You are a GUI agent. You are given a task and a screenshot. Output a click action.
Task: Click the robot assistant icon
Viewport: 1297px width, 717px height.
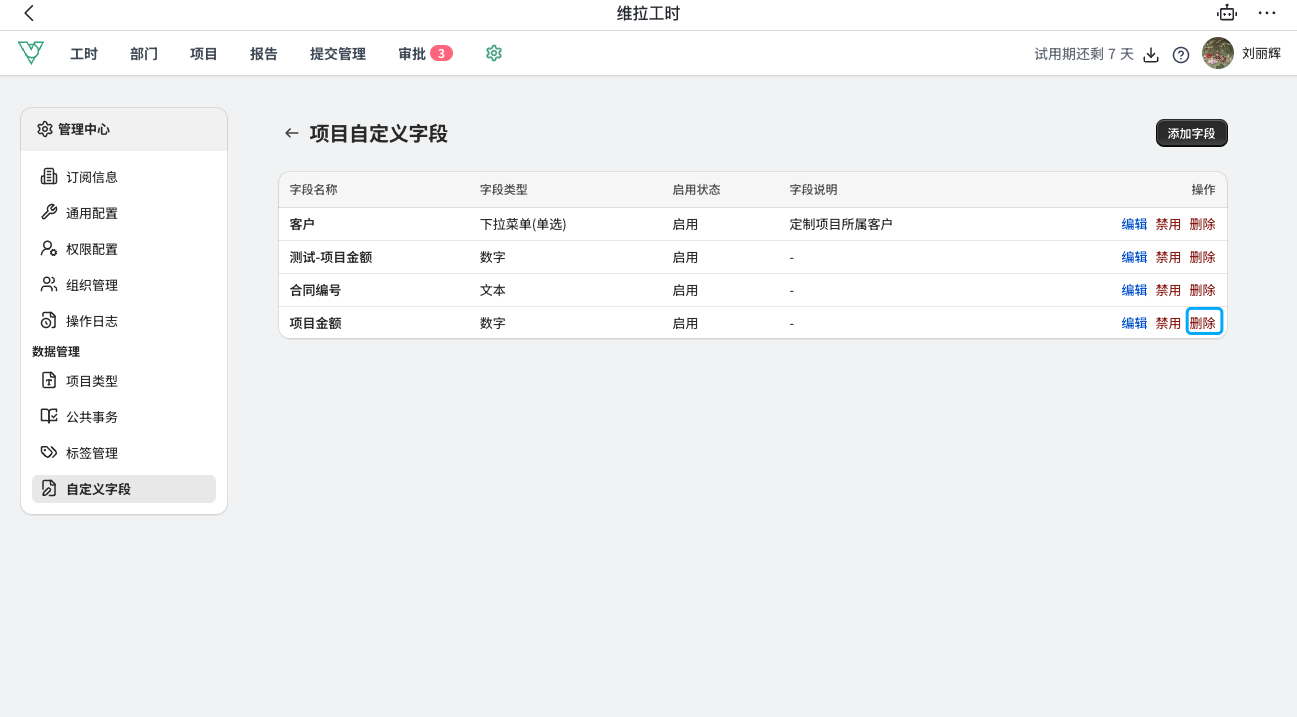(x=1226, y=13)
